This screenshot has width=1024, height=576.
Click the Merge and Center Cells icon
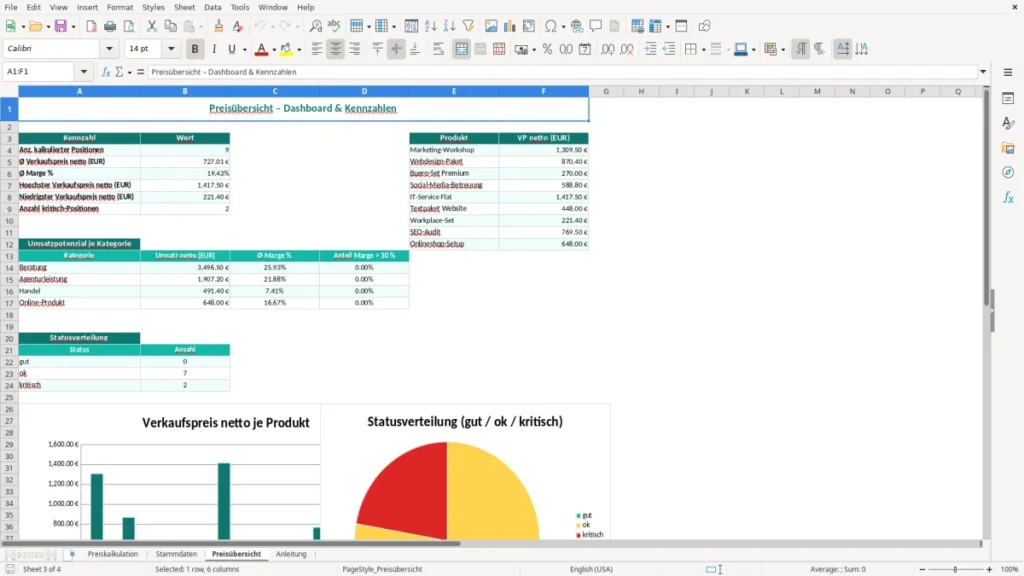[x=461, y=49]
